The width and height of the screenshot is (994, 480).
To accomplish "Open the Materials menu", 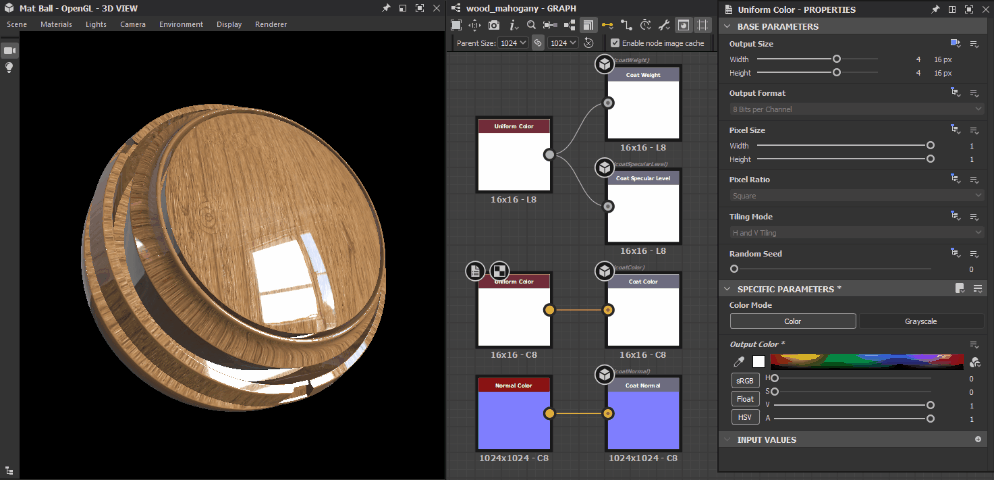I will click(56, 24).
